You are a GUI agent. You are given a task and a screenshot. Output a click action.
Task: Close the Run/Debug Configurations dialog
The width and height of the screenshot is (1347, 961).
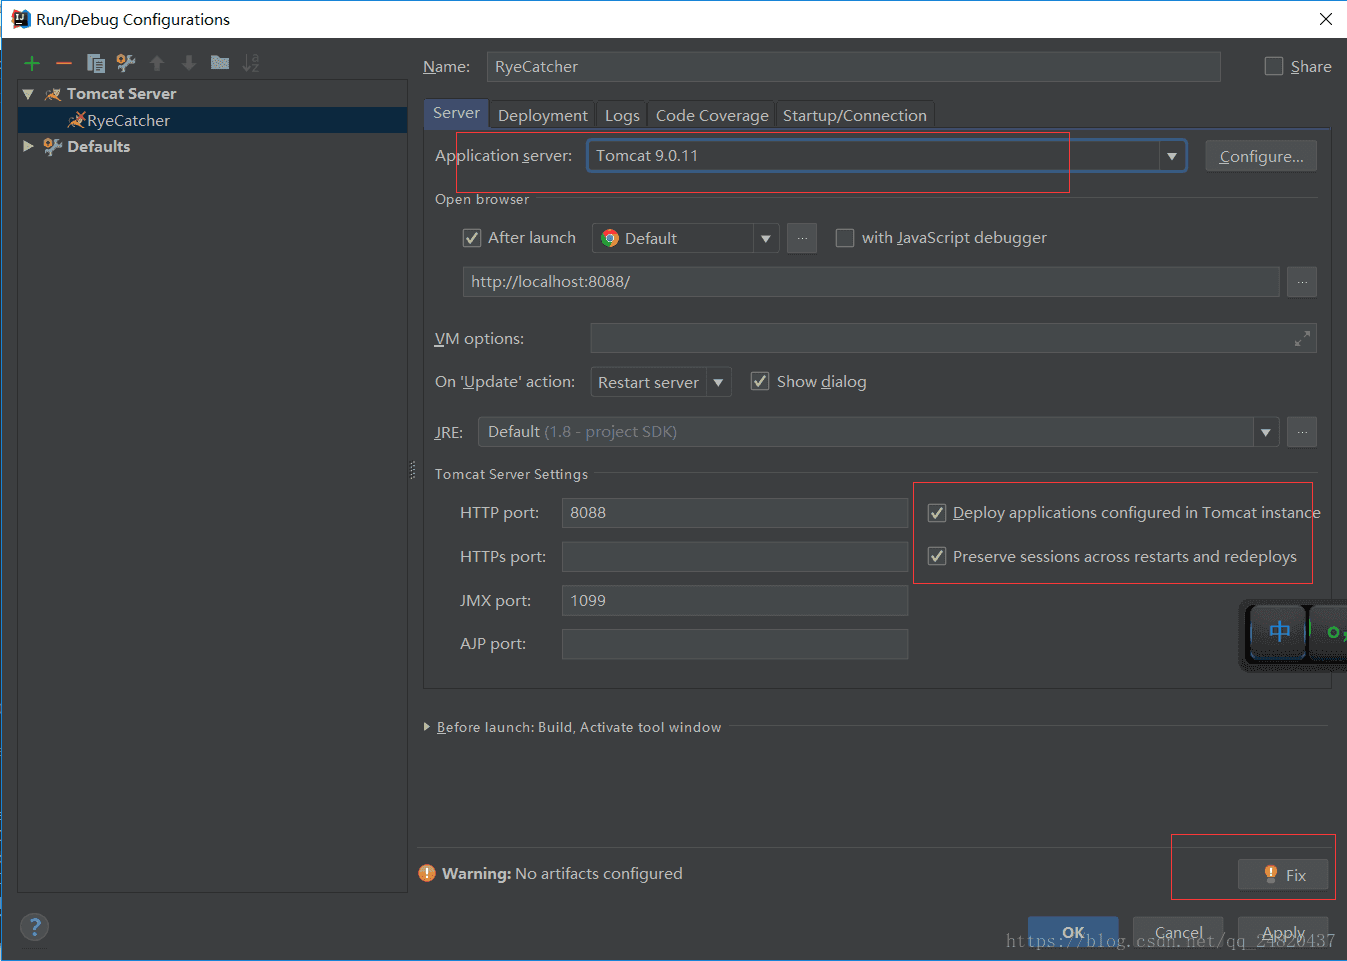(1325, 19)
